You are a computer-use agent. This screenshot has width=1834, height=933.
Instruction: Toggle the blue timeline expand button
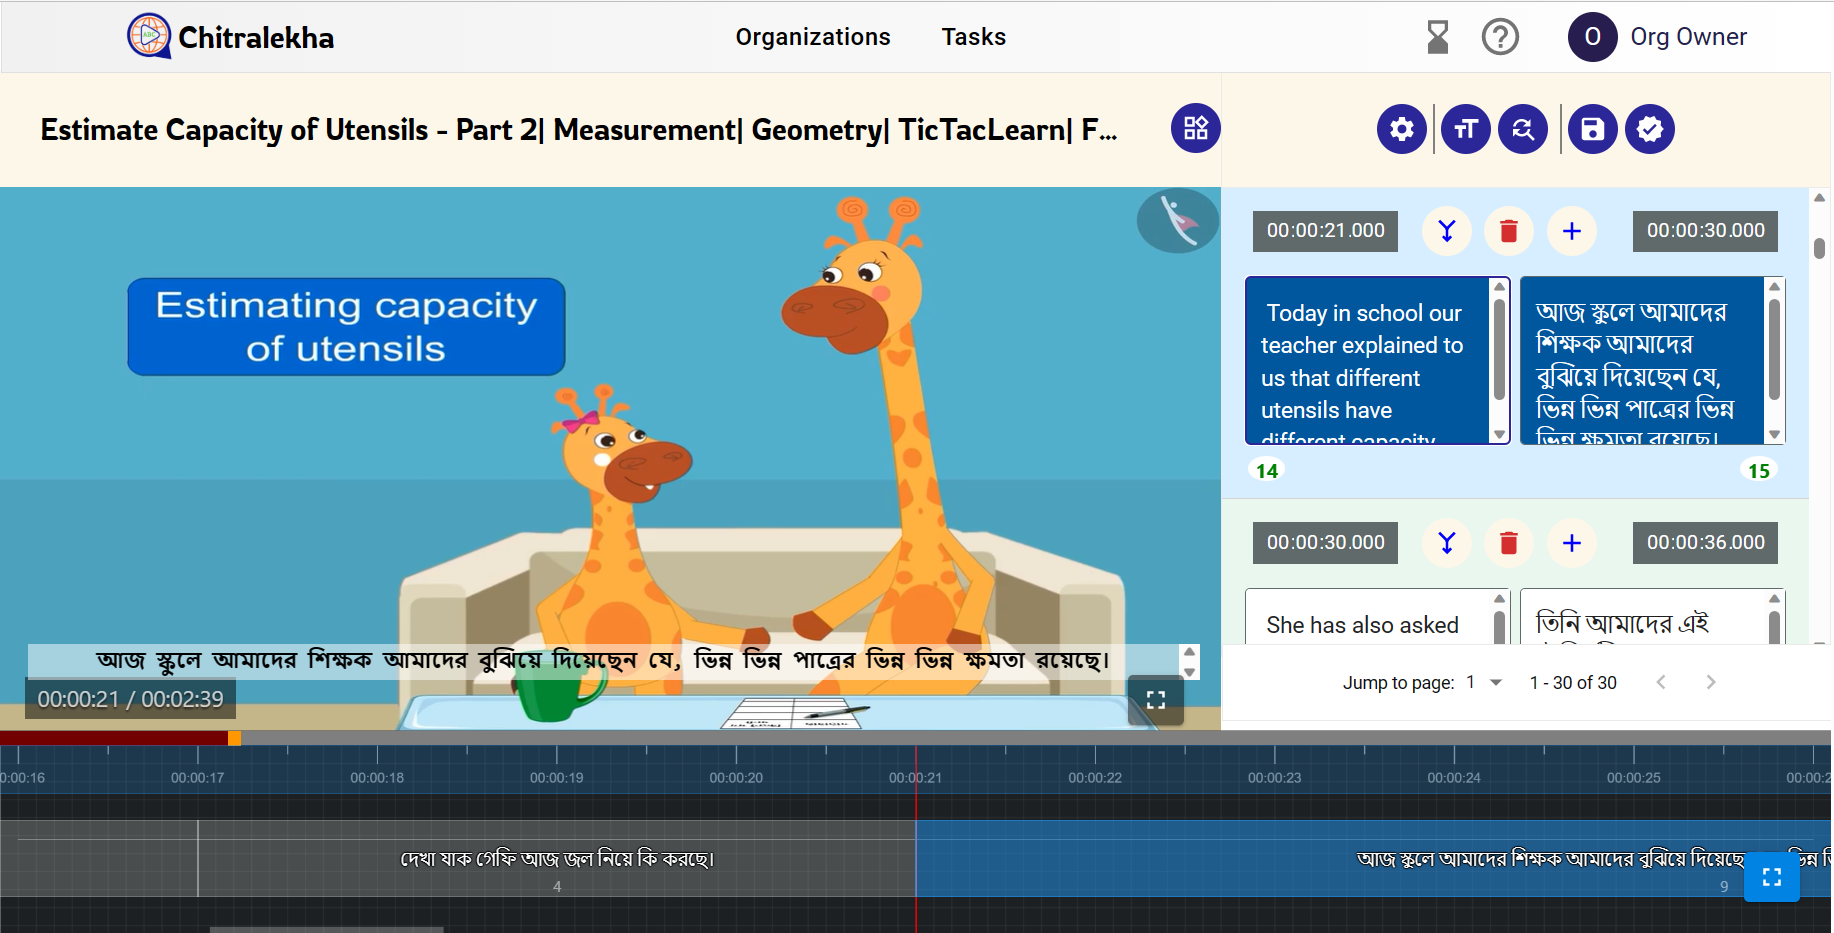click(1771, 877)
